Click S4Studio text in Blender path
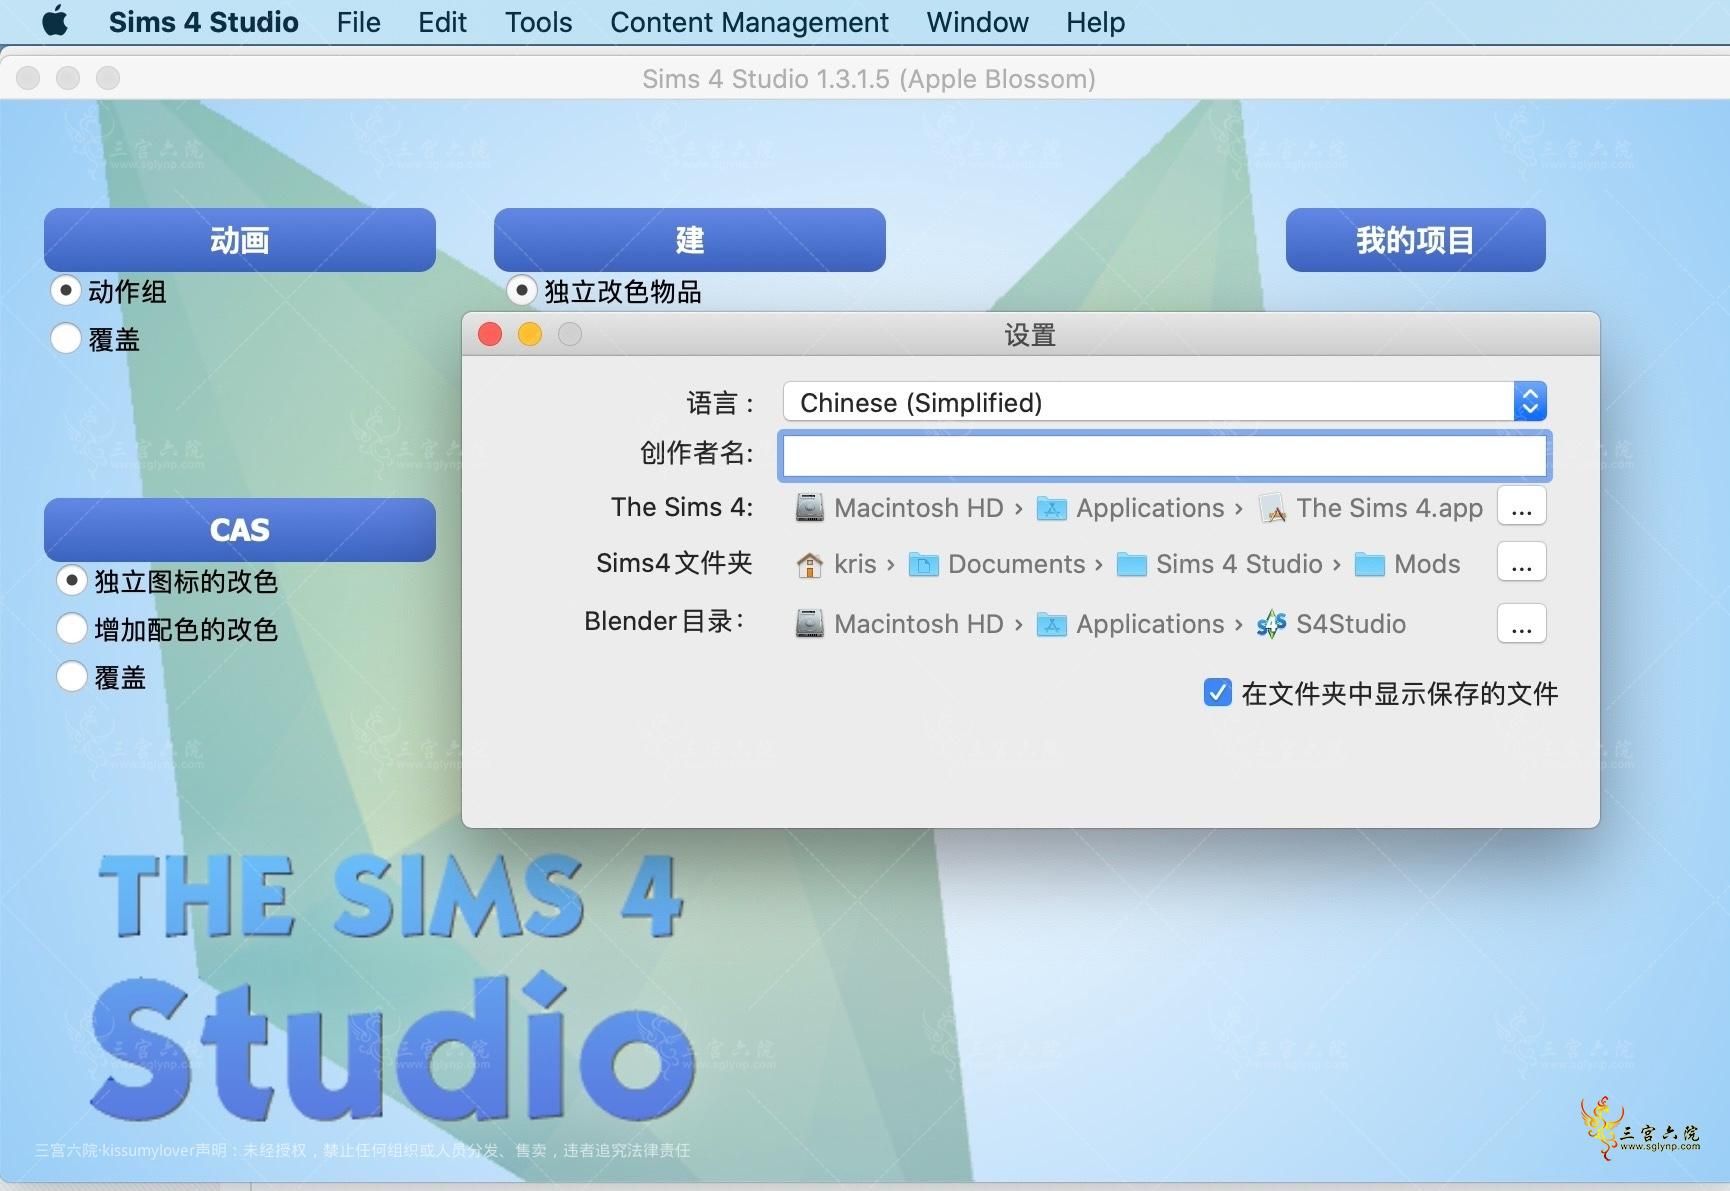Screen dimensions: 1730x1191 pos(1351,624)
